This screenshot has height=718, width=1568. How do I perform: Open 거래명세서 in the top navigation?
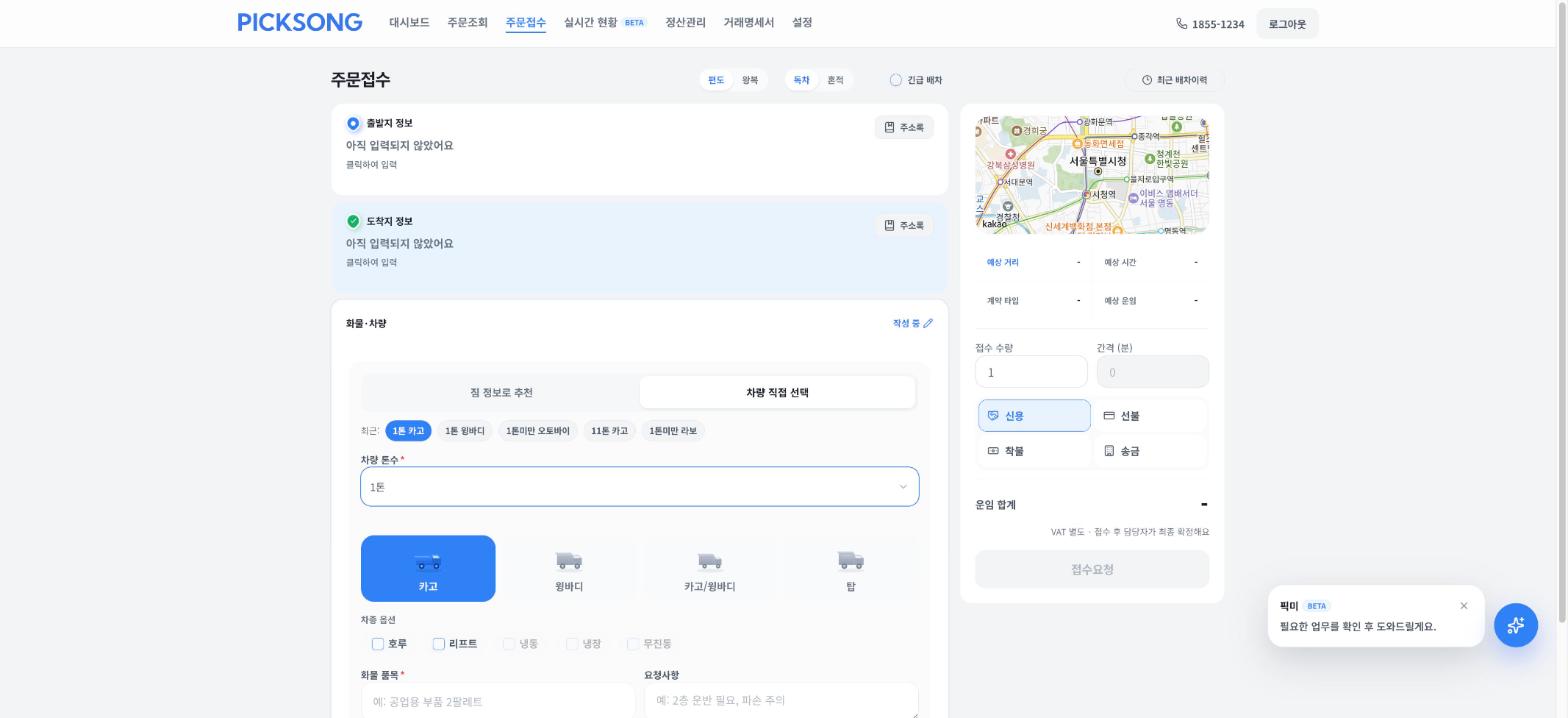pyautogui.click(x=749, y=22)
